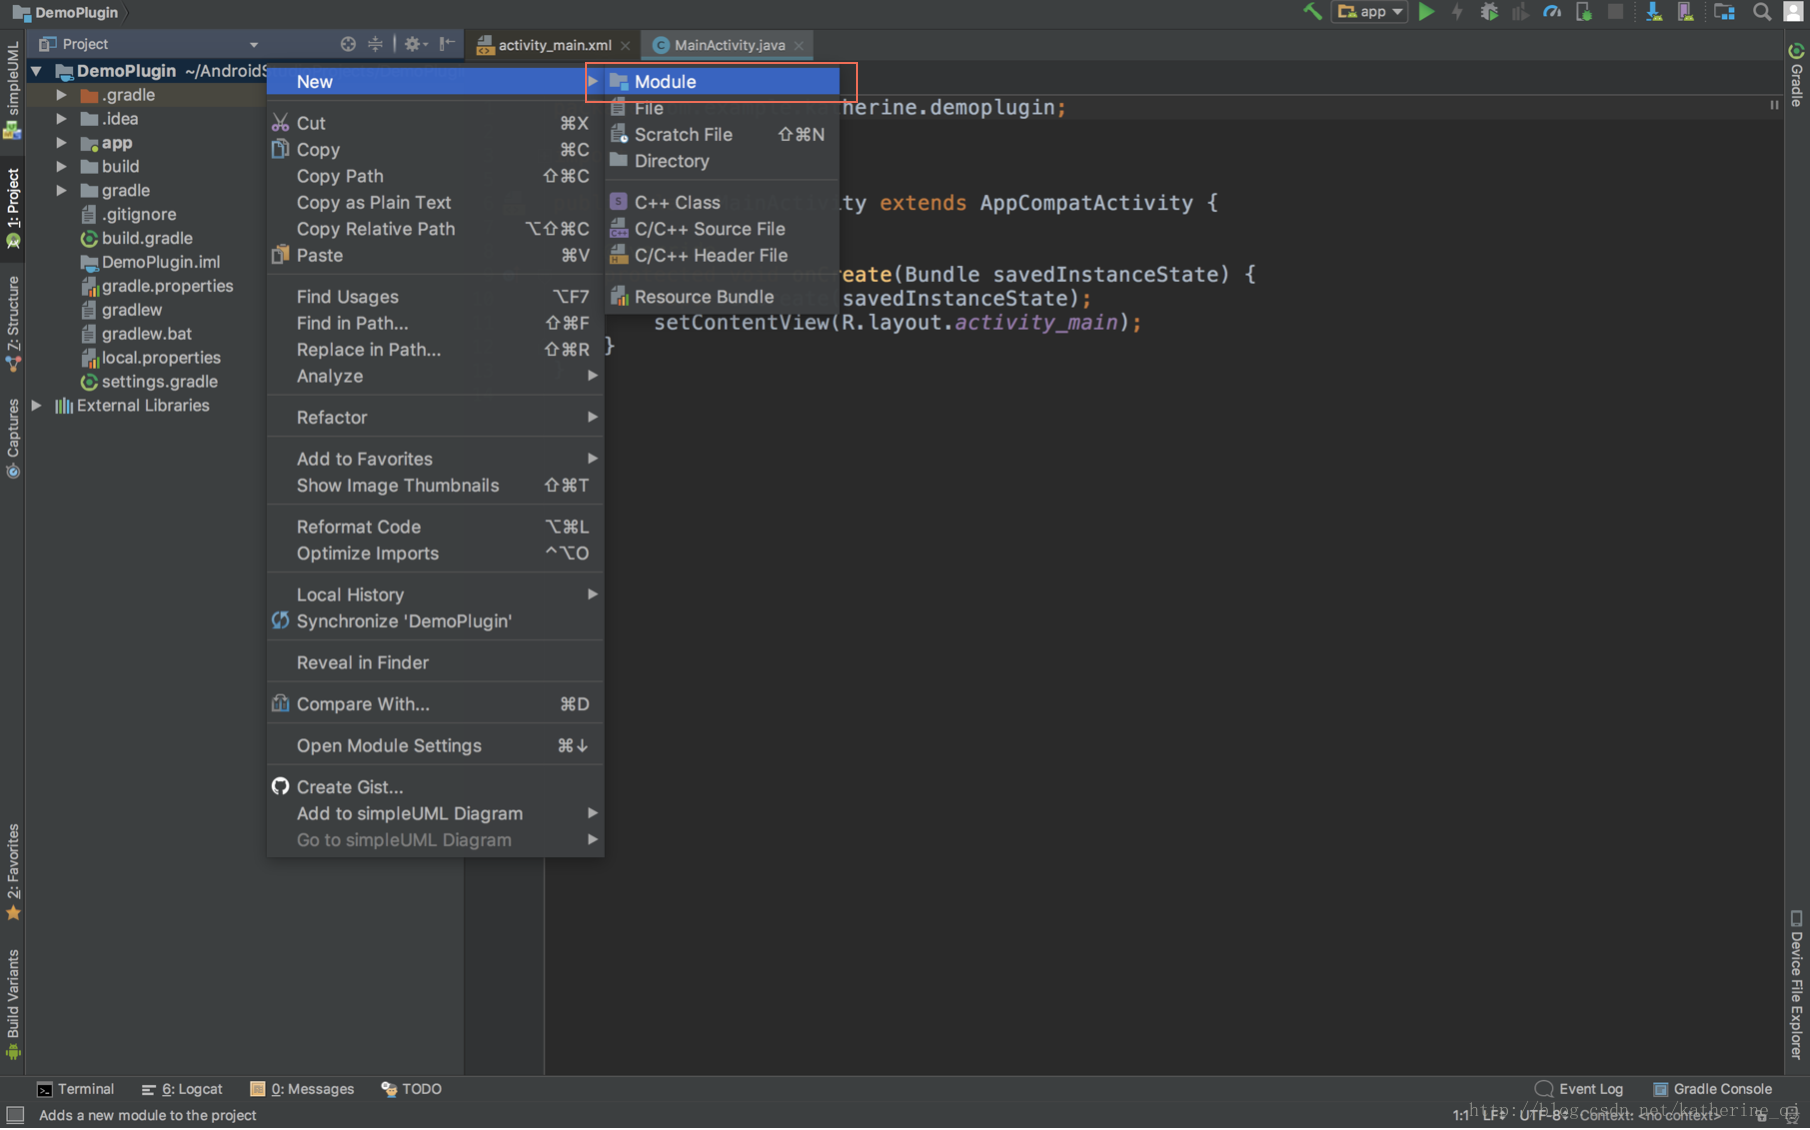Choose Scratch File from New submenu
The image size is (1810, 1130).
point(722,135)
